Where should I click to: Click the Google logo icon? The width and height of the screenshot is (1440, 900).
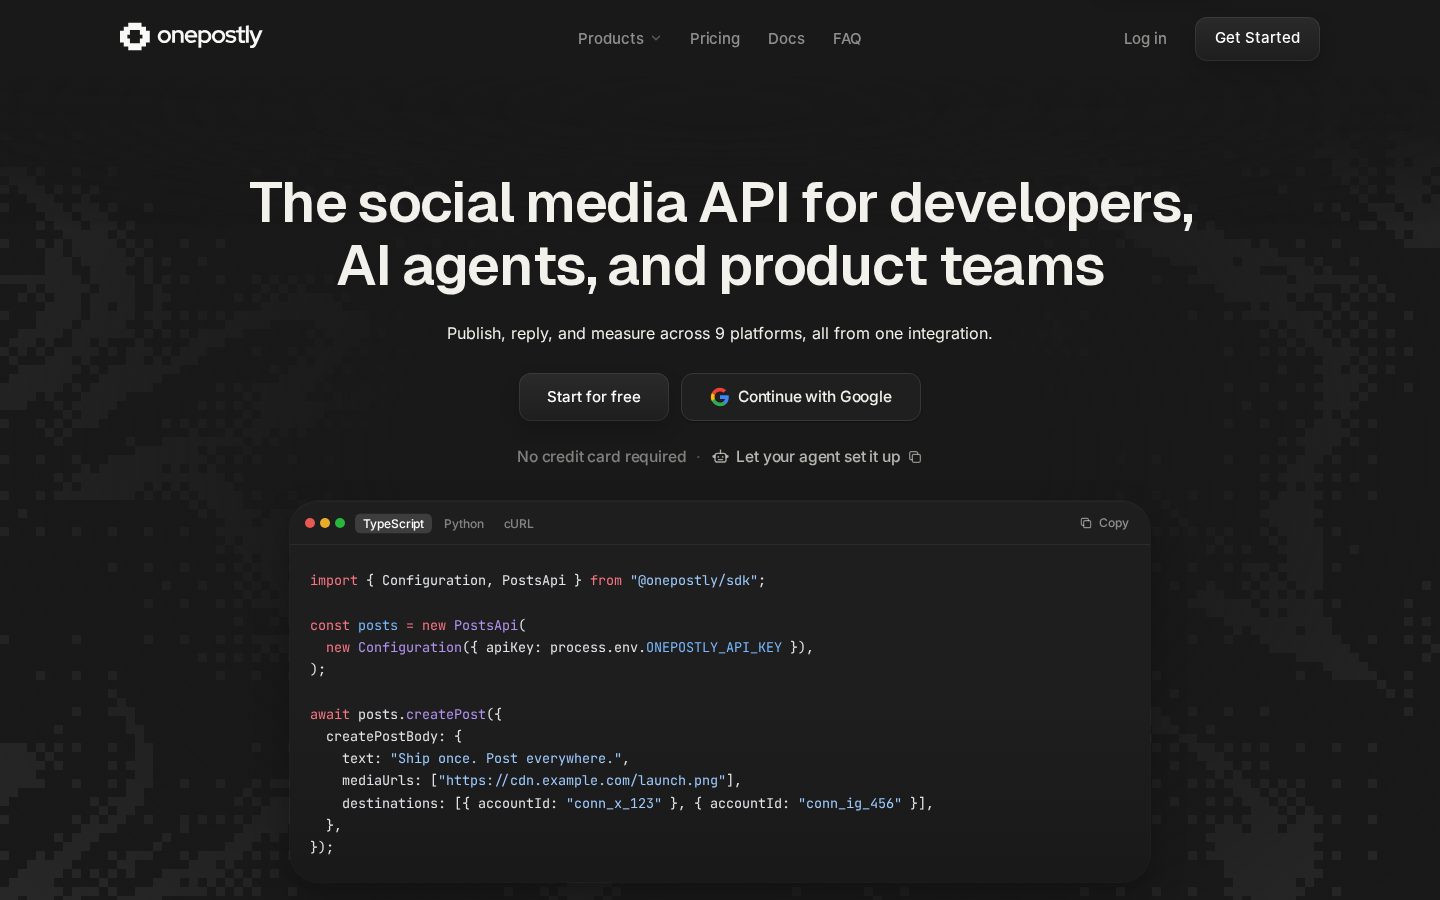coord(720,397)
